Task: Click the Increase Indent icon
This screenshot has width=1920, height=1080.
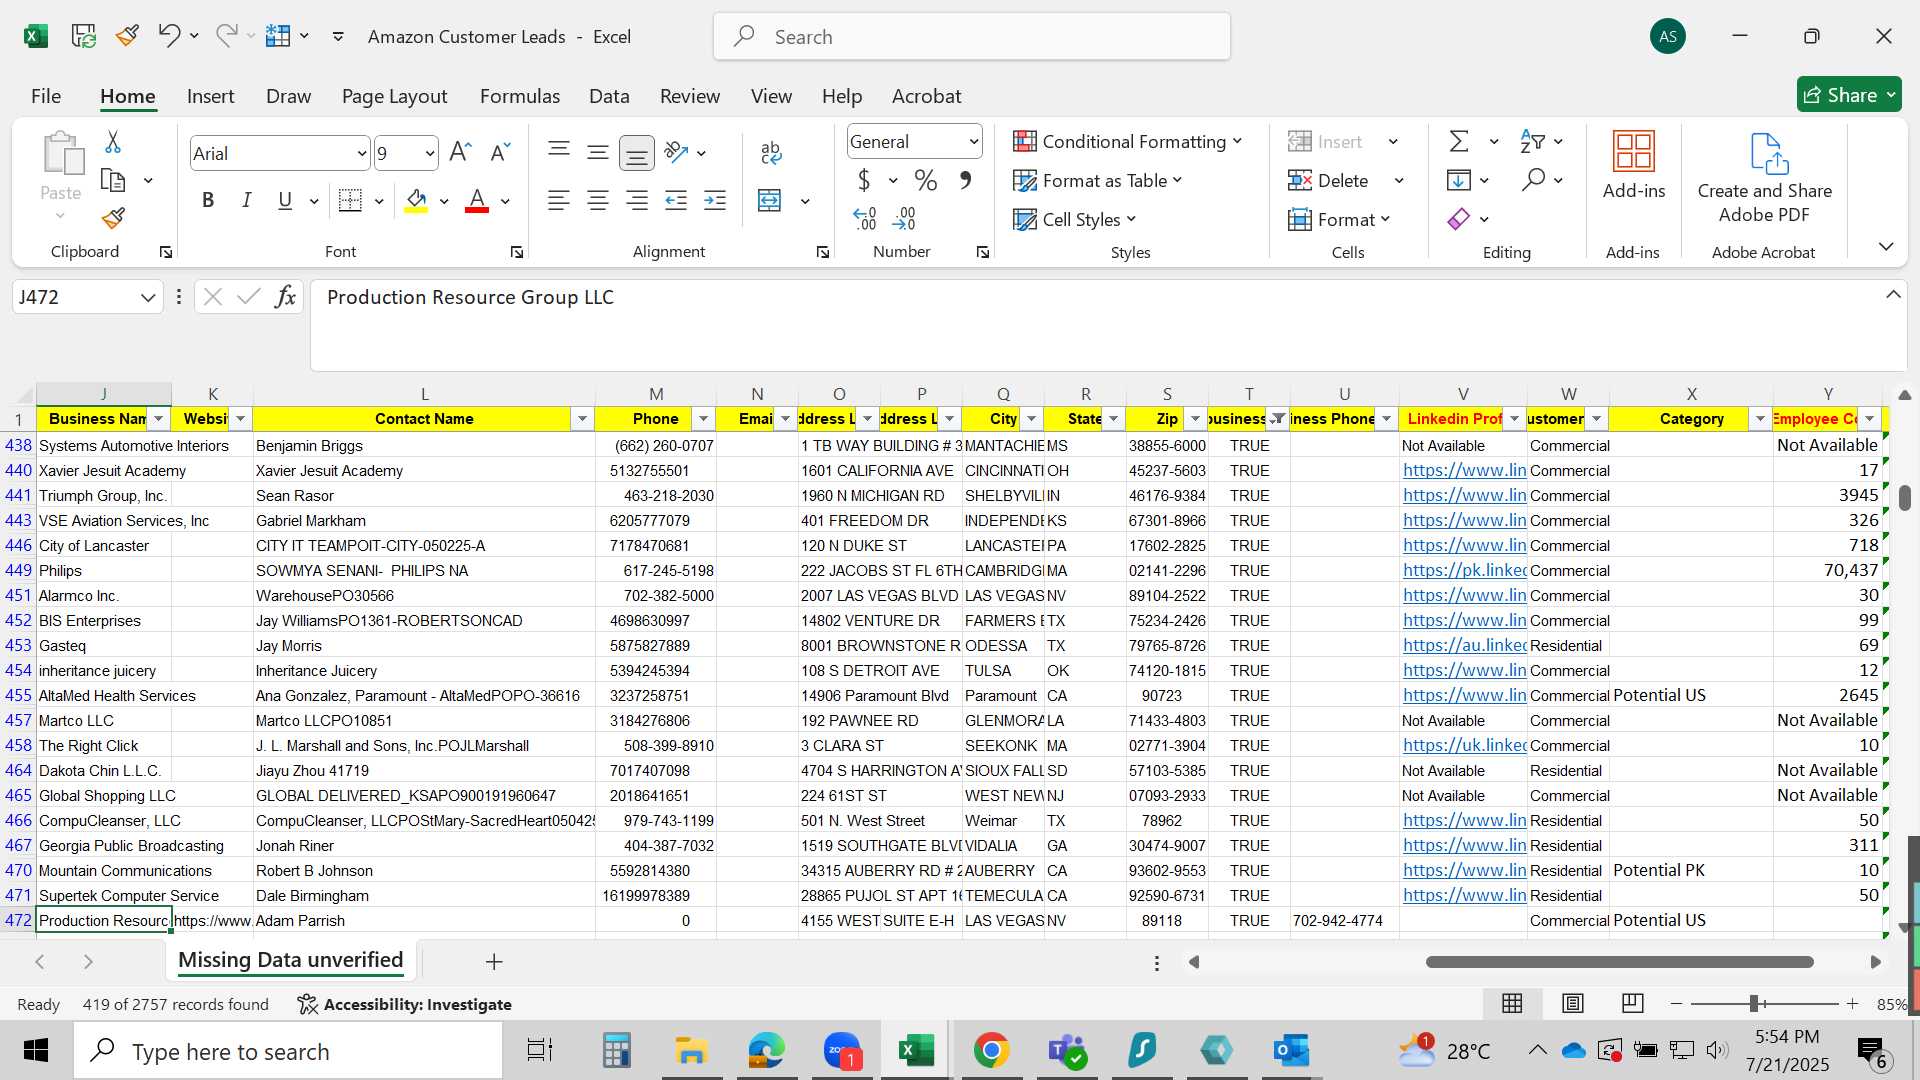Action: [x=715, y=200]
